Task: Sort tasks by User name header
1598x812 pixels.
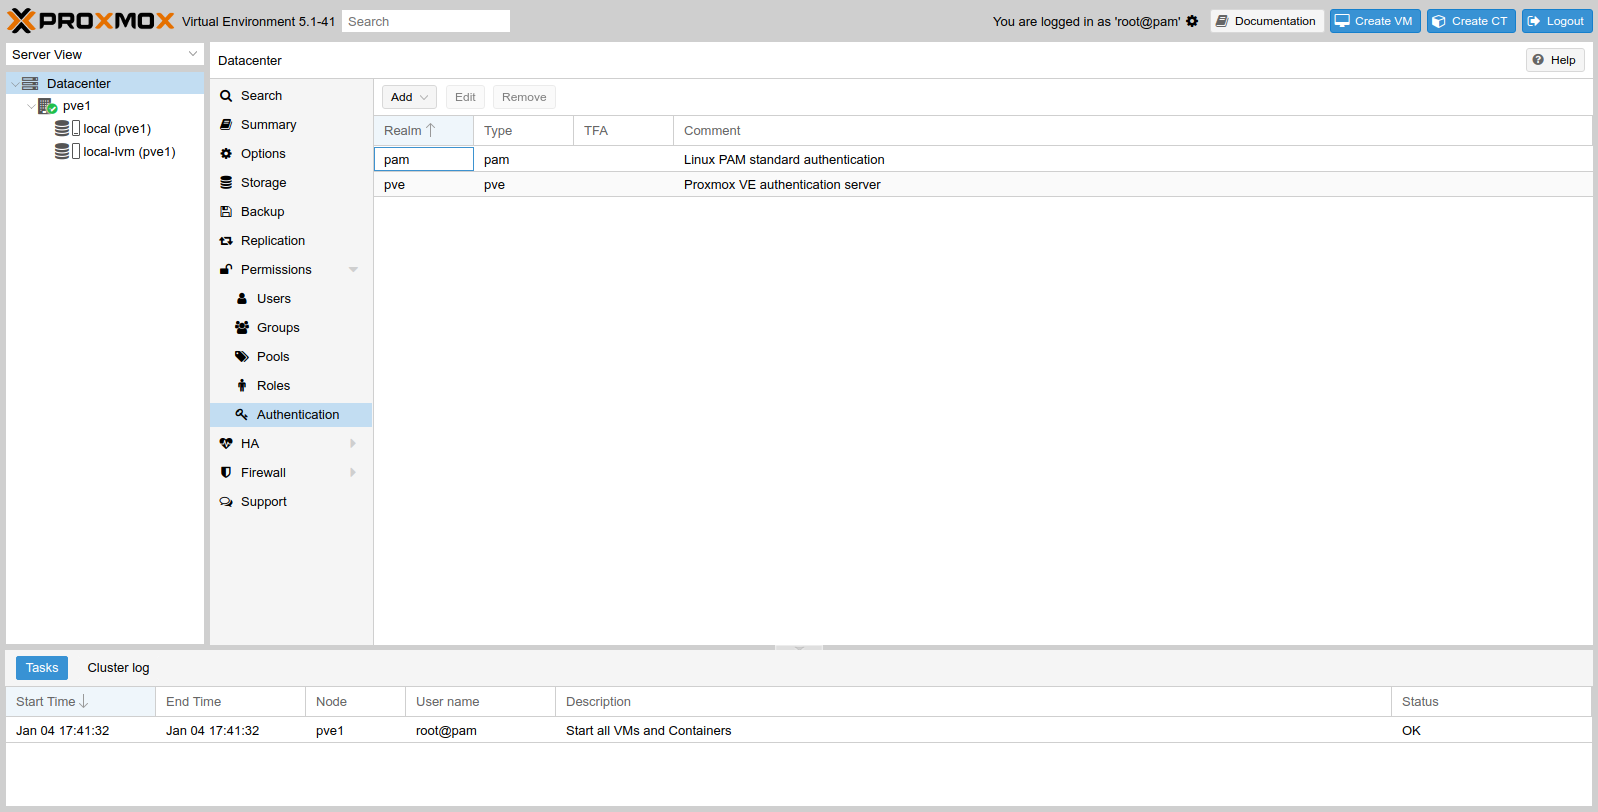Action: [x=480, y=702]
